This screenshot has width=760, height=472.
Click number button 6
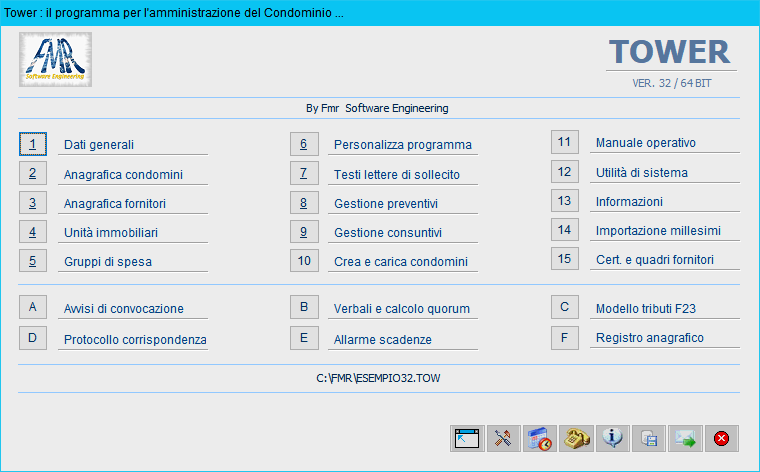304,144
